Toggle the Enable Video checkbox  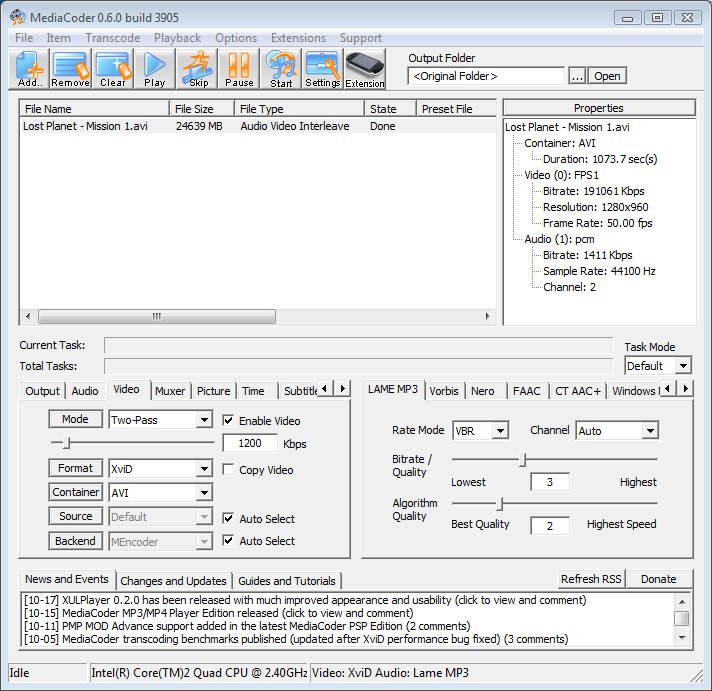[228, 420]
